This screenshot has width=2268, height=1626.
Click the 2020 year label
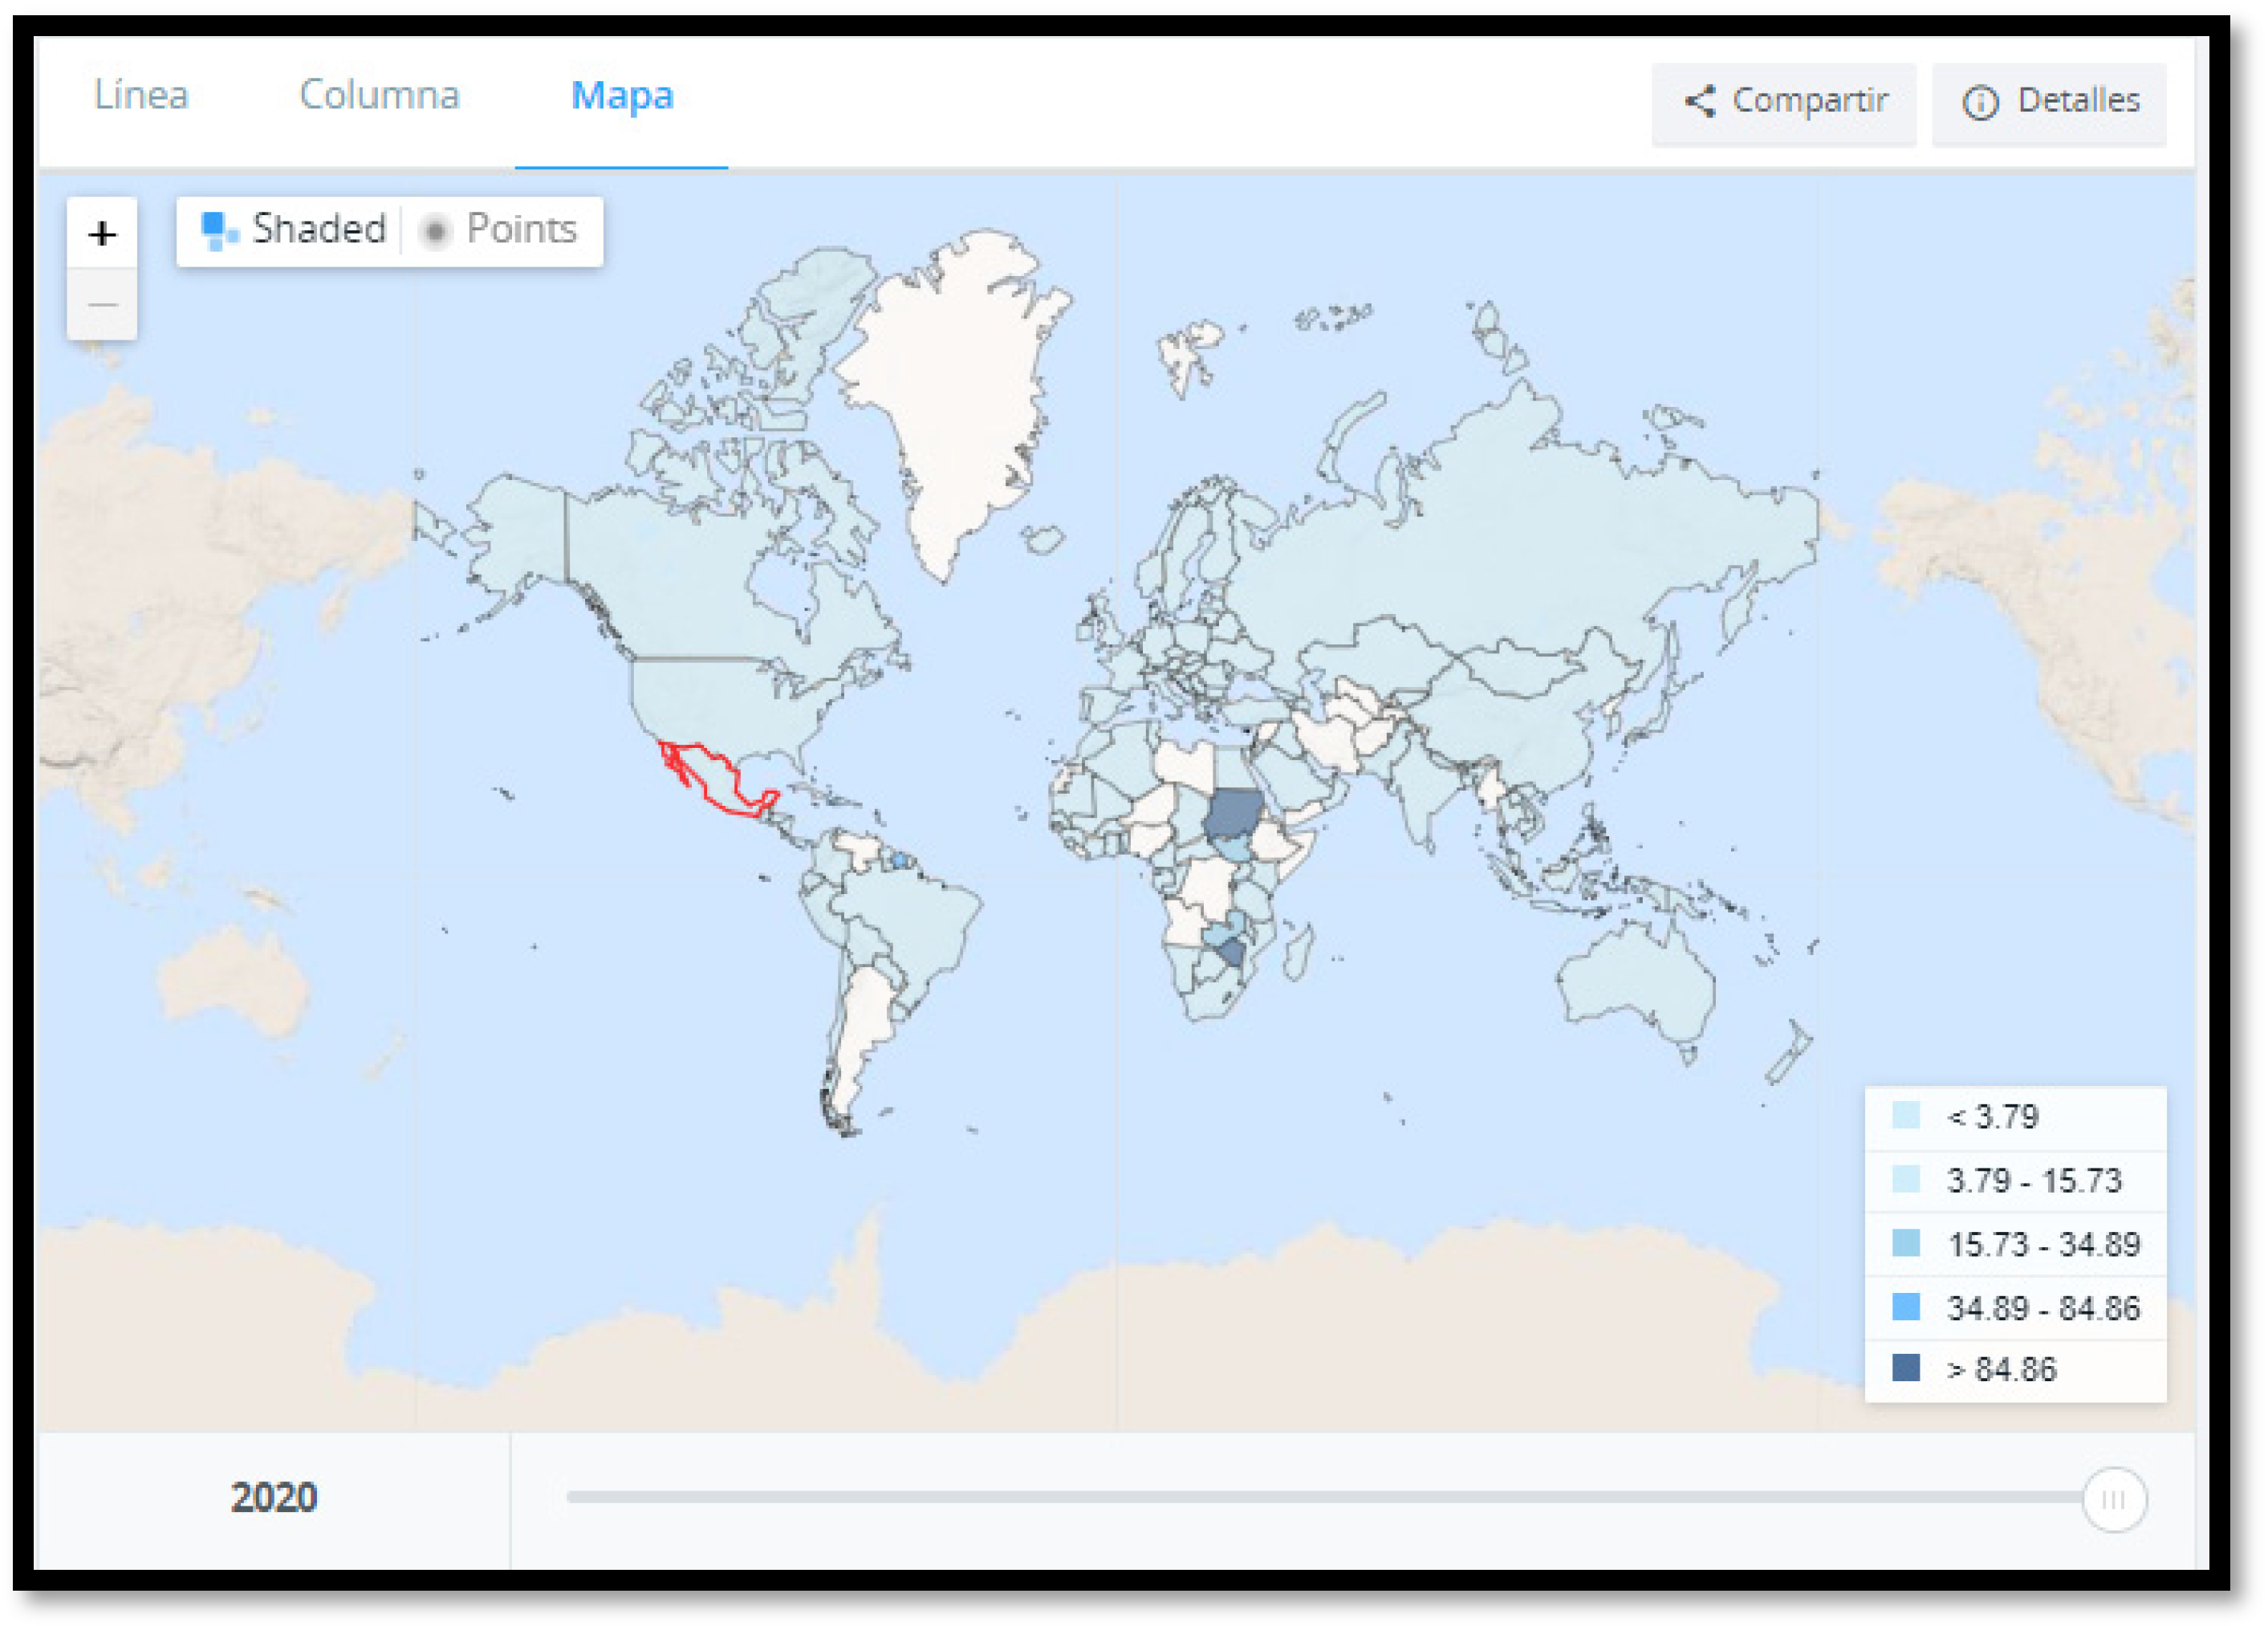click(274, 1497)
